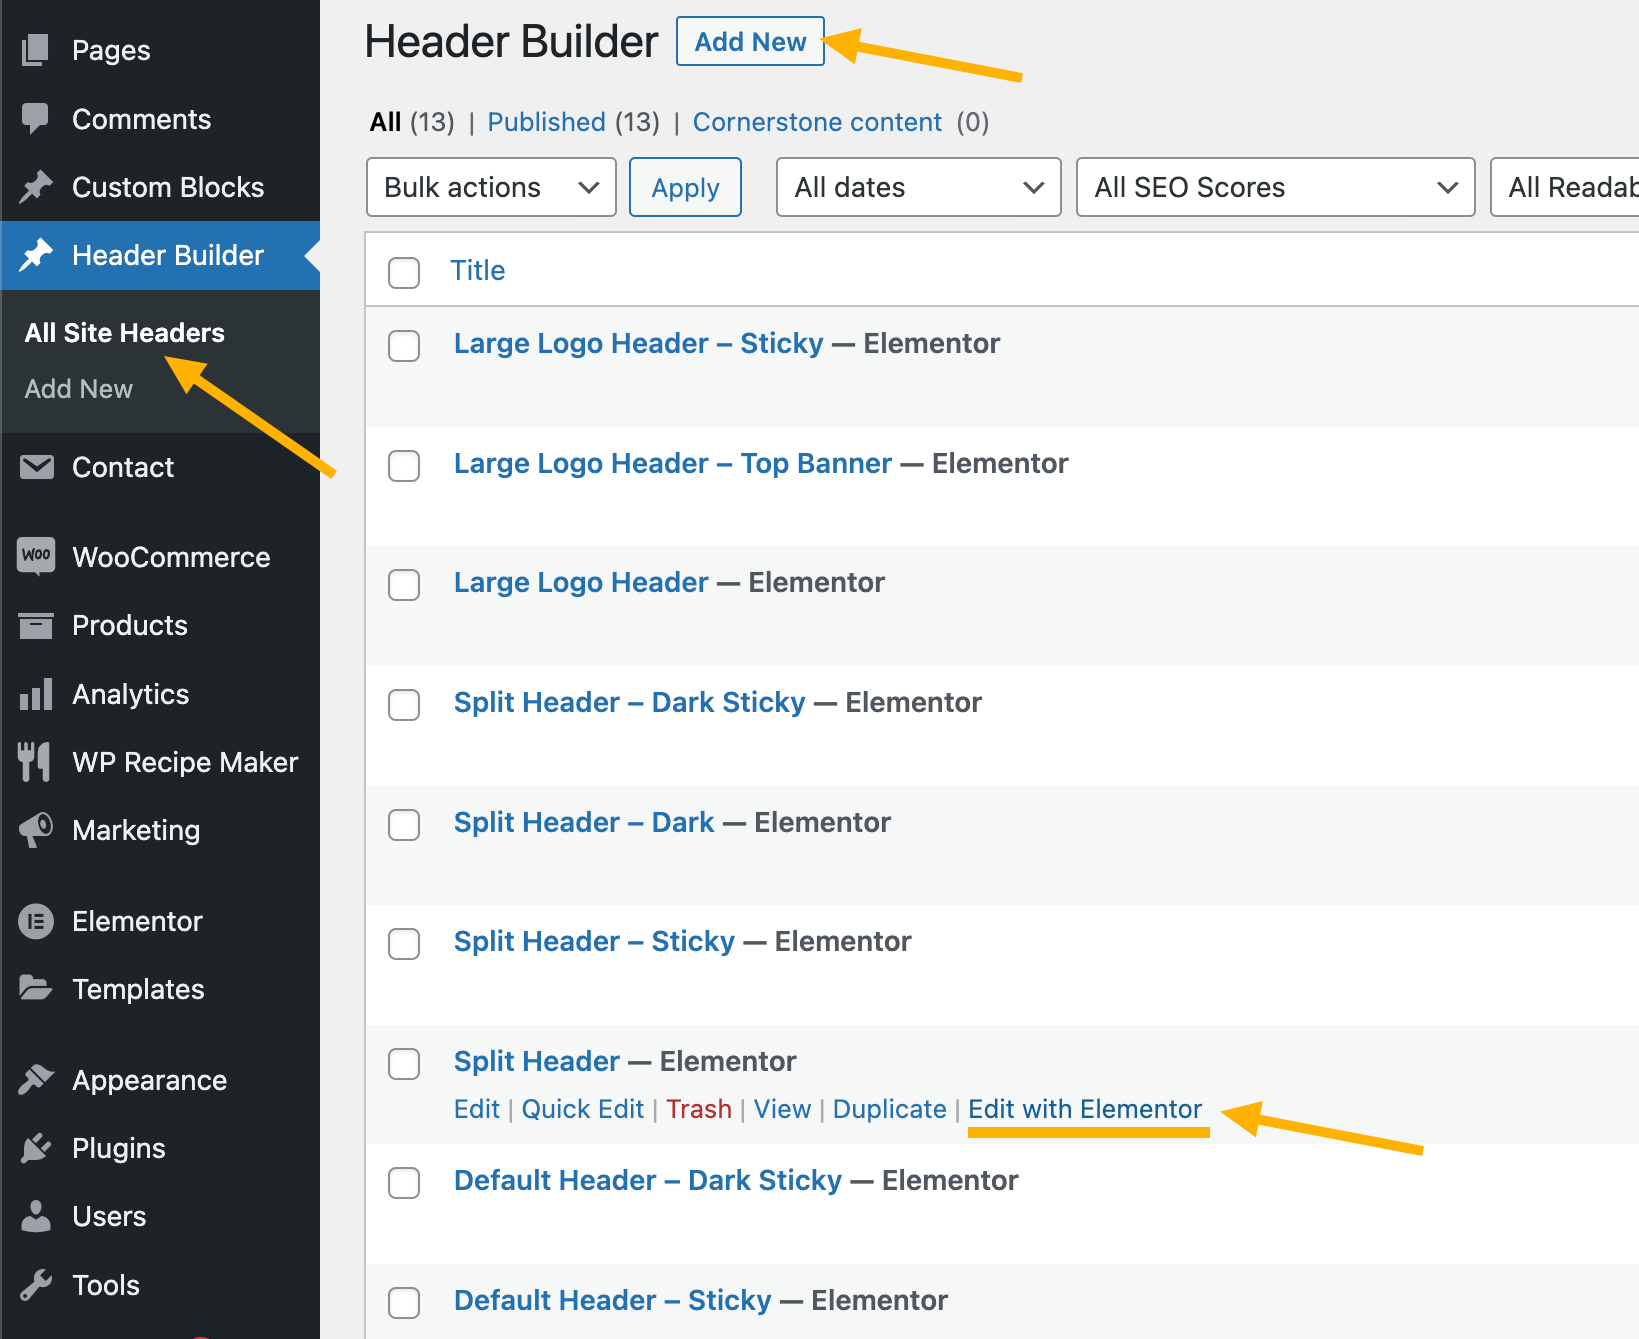Click Trash for the Split Header entry

[x=698, y=1108]
